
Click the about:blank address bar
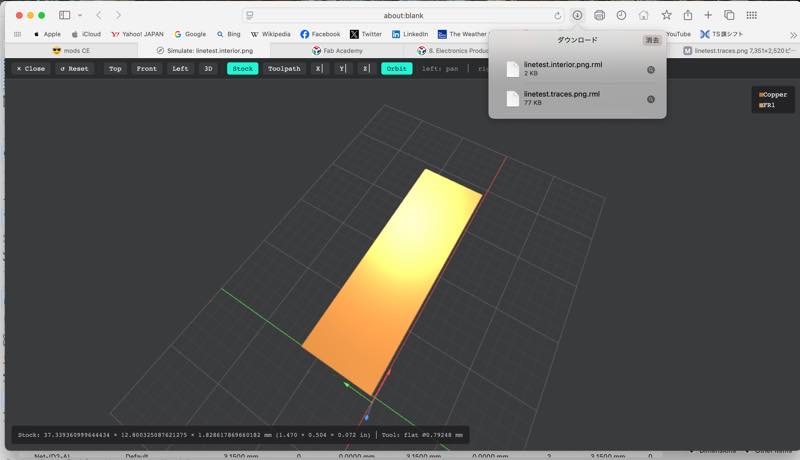pos(403,15)
